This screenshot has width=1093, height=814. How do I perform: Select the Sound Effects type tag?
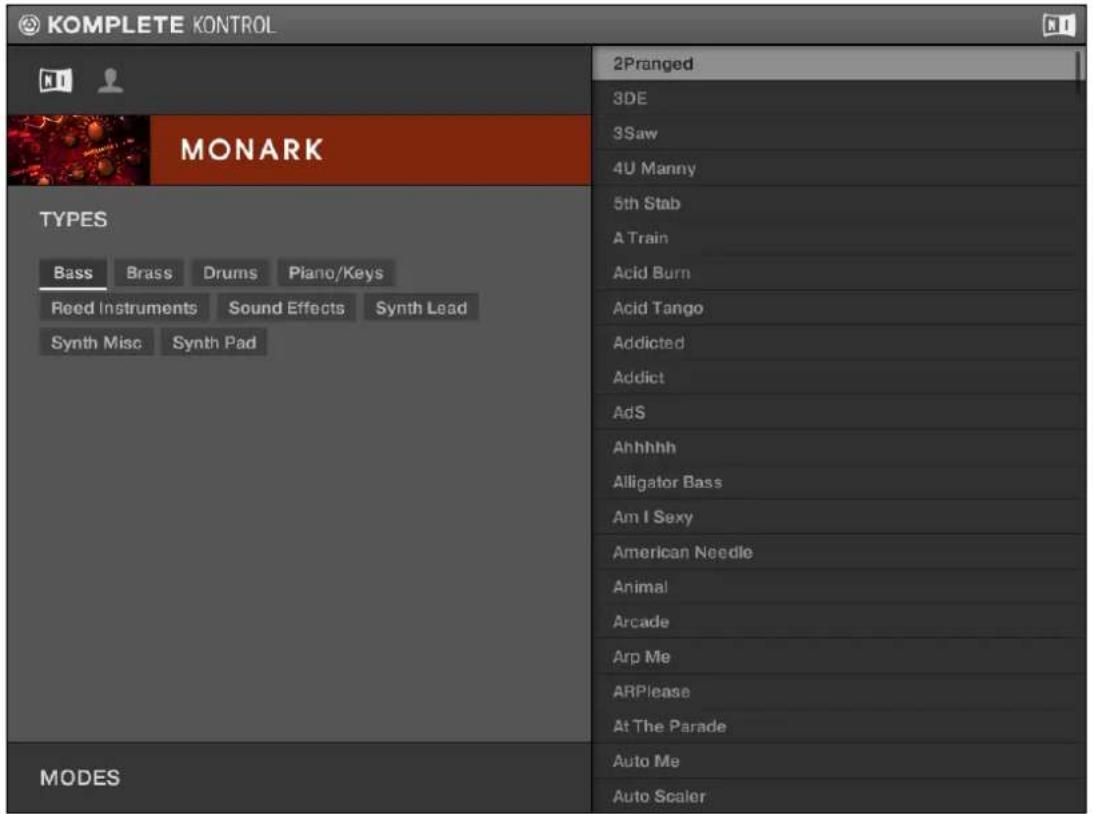[x=286, y=308]
